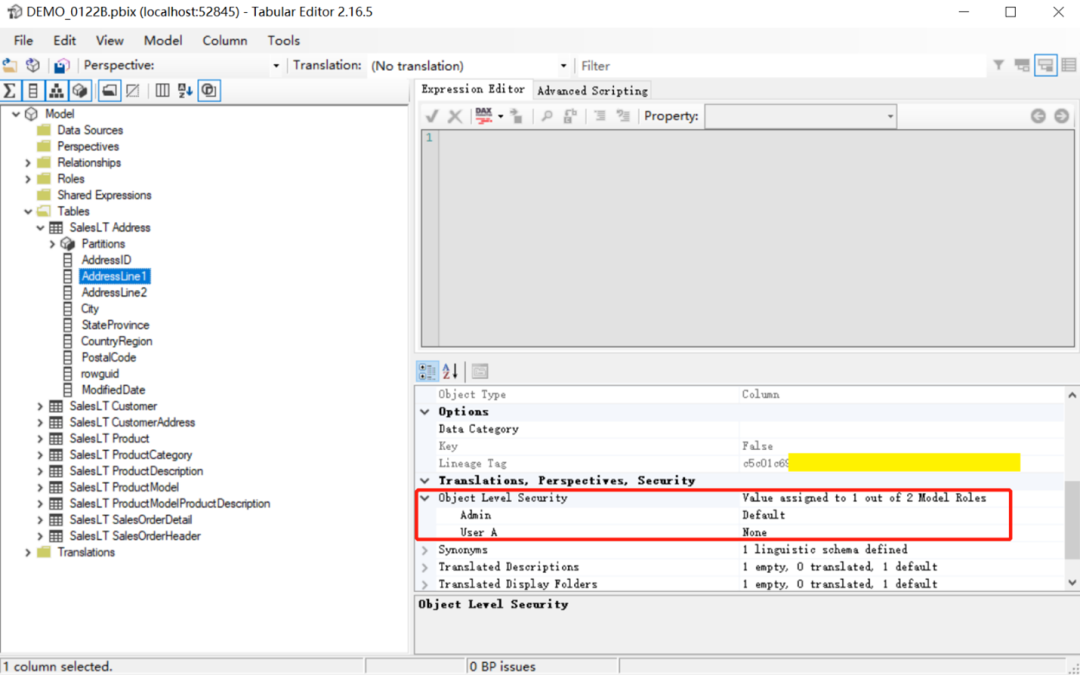
Task: Open the File menu
Action: (23, 41)
